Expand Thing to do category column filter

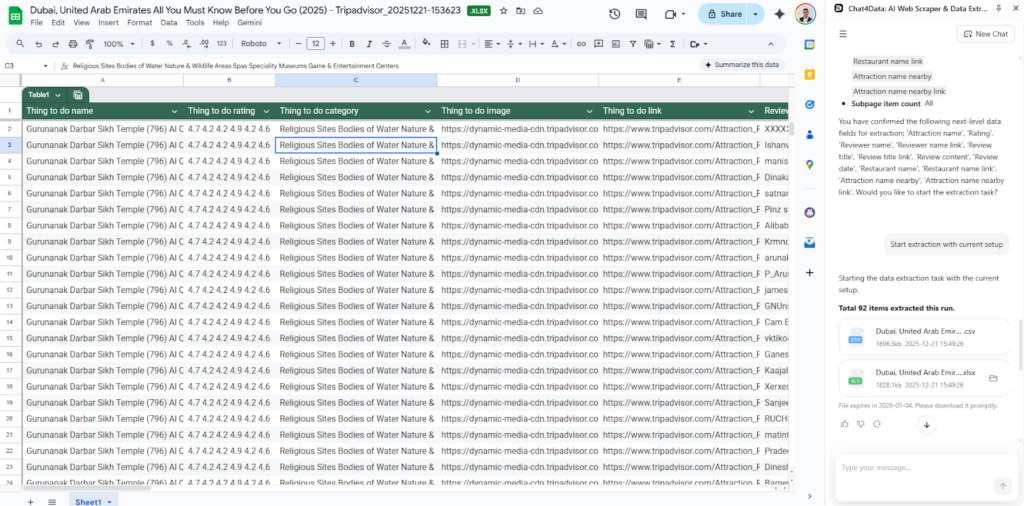pos(428,111)
